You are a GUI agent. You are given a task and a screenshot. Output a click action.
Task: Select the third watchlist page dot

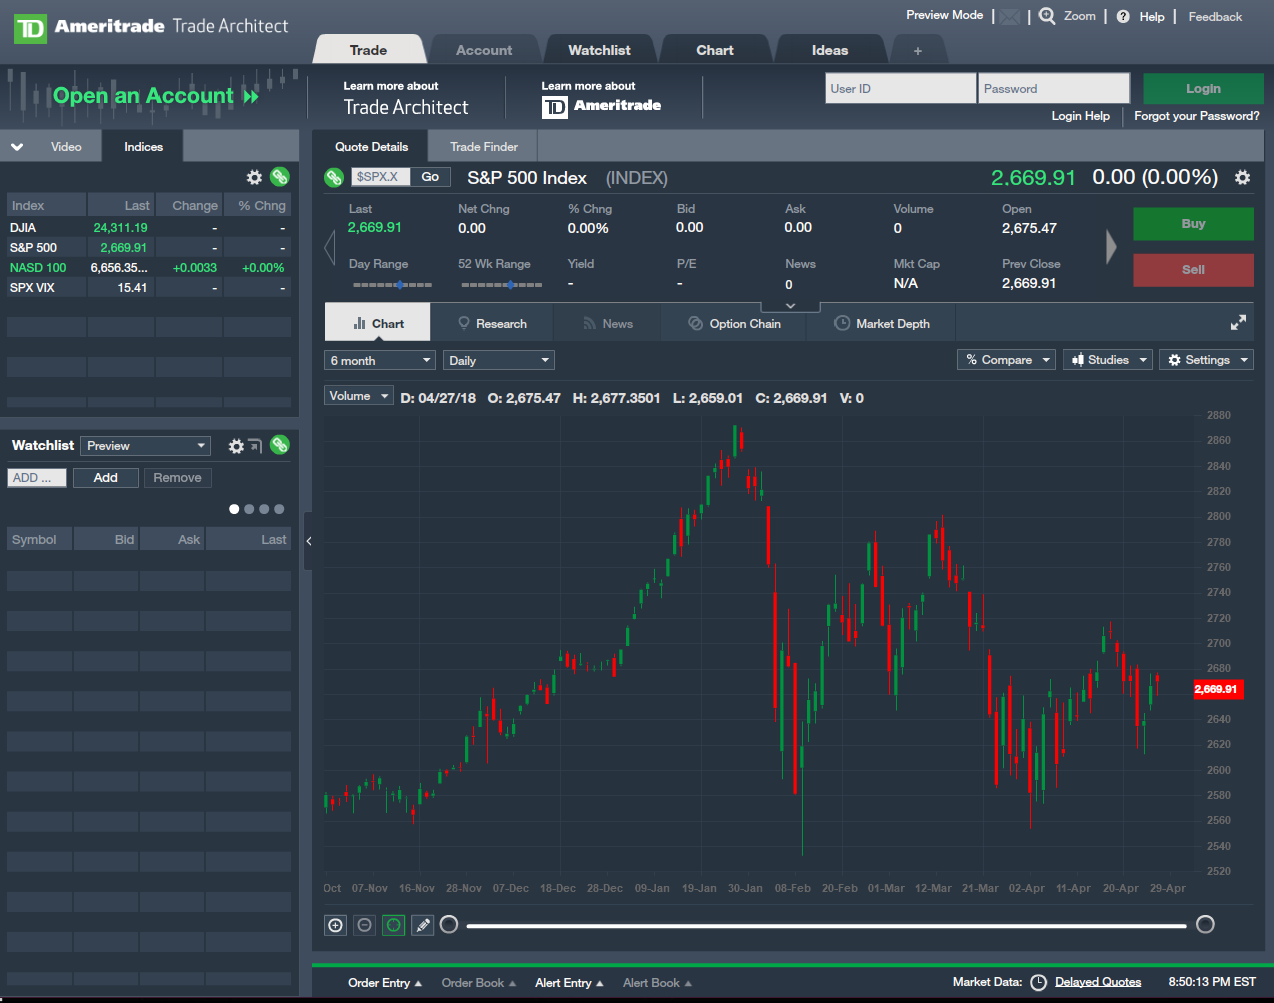[x=264, y=509]
